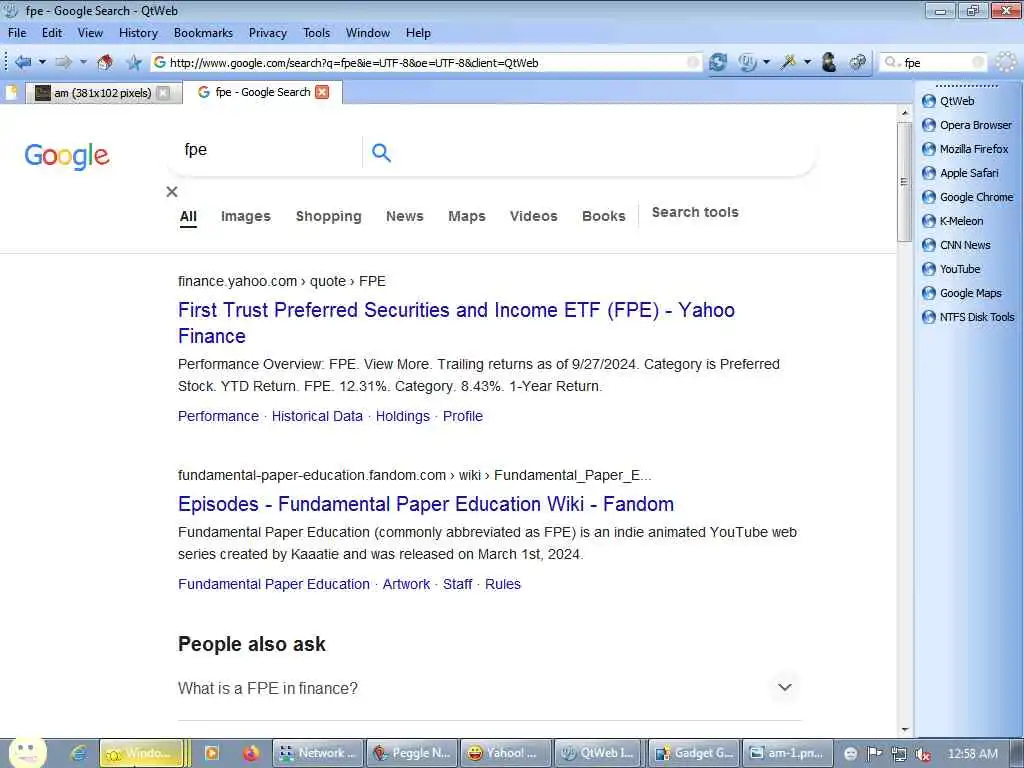
Task: Reload the page with the refresh icon
Action: [x=718, y=62]
